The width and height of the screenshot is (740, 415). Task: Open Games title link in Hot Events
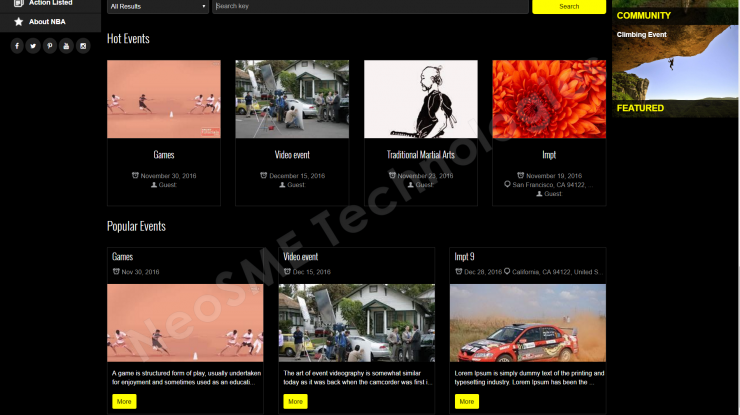click(164, 155)
